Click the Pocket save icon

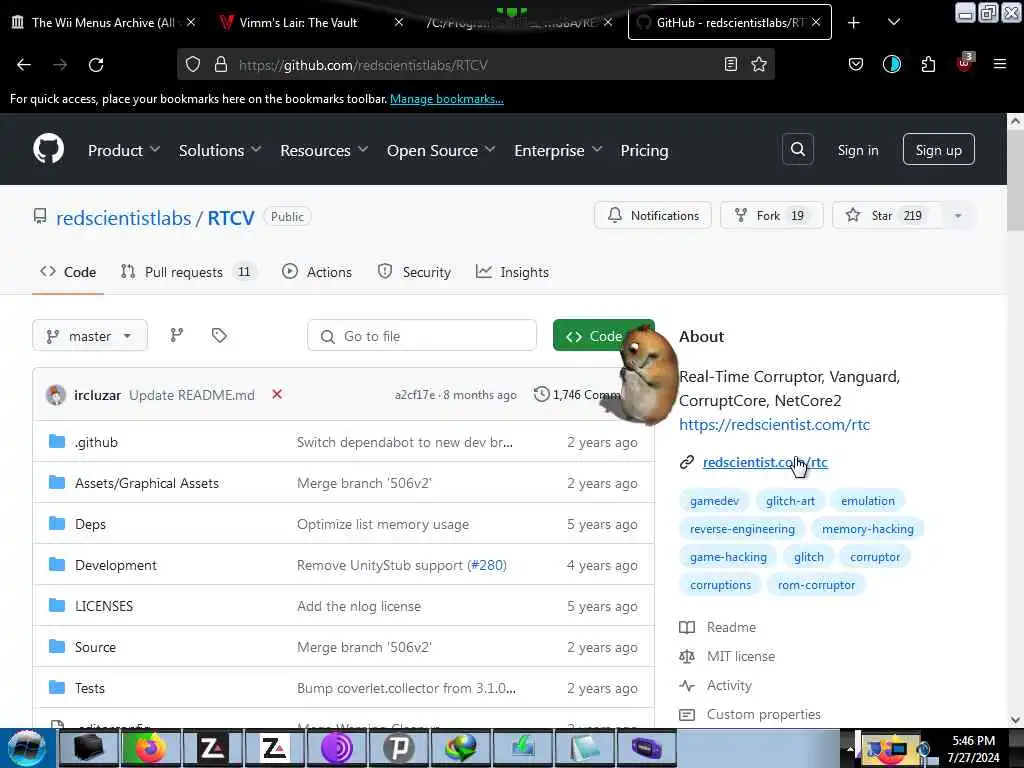click(856, 64)
